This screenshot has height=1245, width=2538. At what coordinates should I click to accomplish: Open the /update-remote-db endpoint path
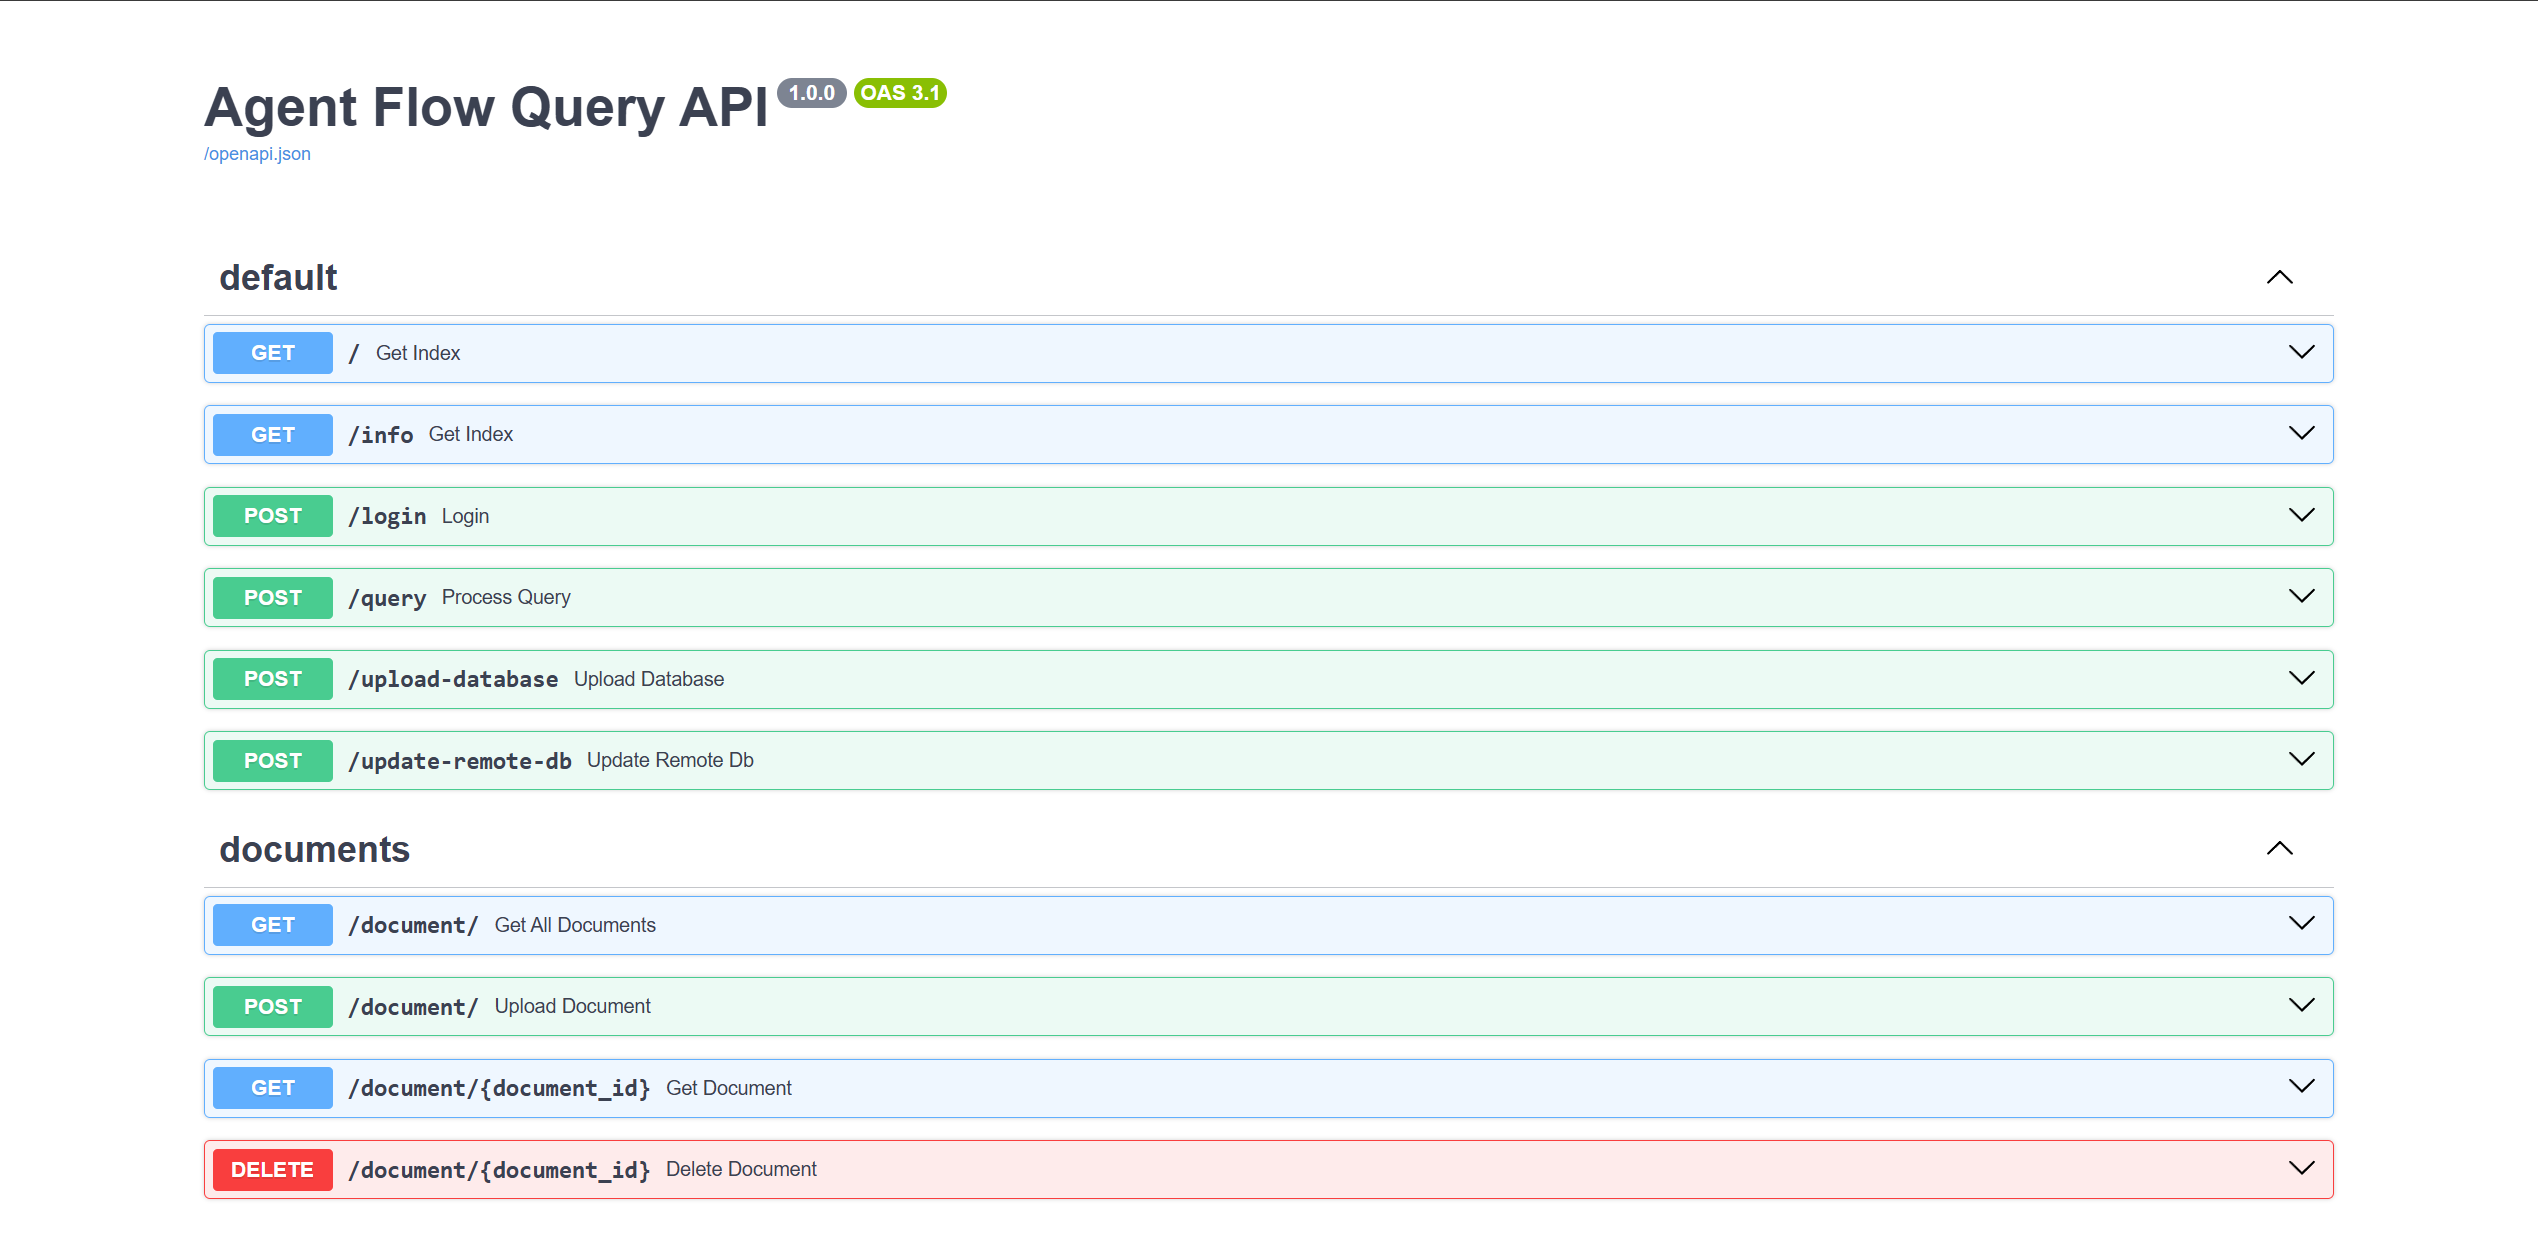[460, 761]
